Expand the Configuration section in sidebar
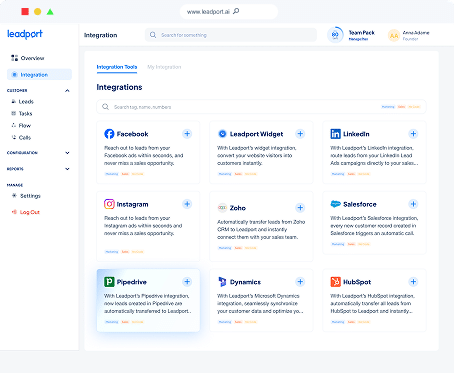The width and height of the screenshot is (454, 373). [67, 153]
